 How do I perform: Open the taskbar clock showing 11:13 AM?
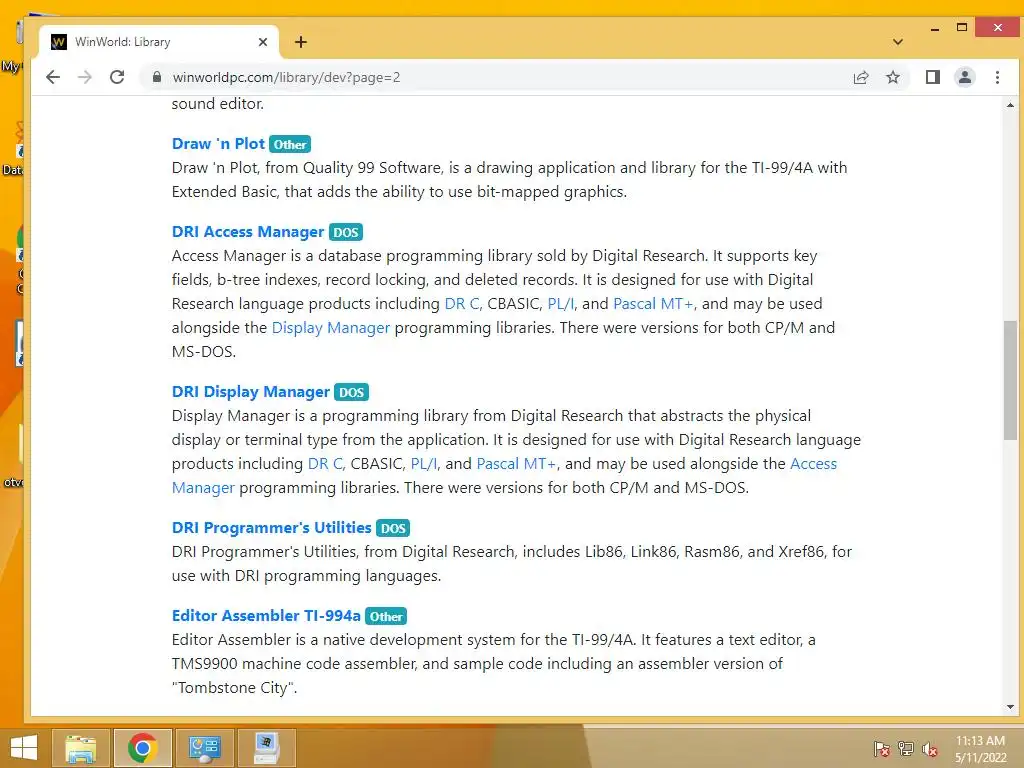pyautogui.click(x=980, y=748)
